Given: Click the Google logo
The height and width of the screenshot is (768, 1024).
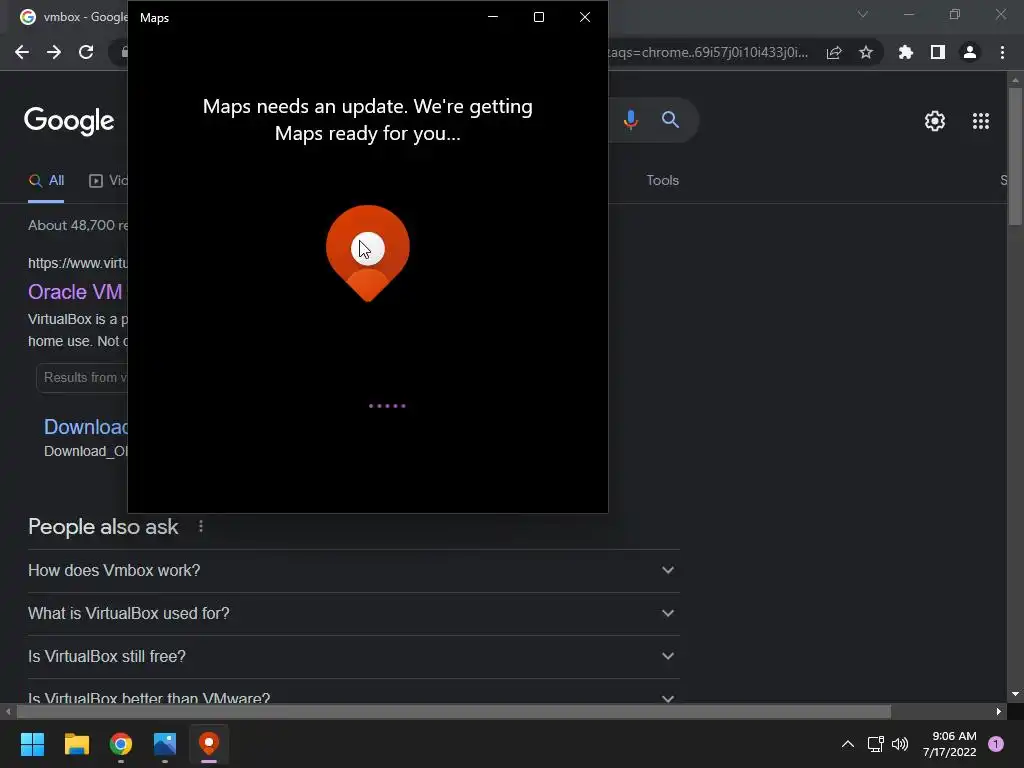Looking at the screenshot, I should 69,121.
